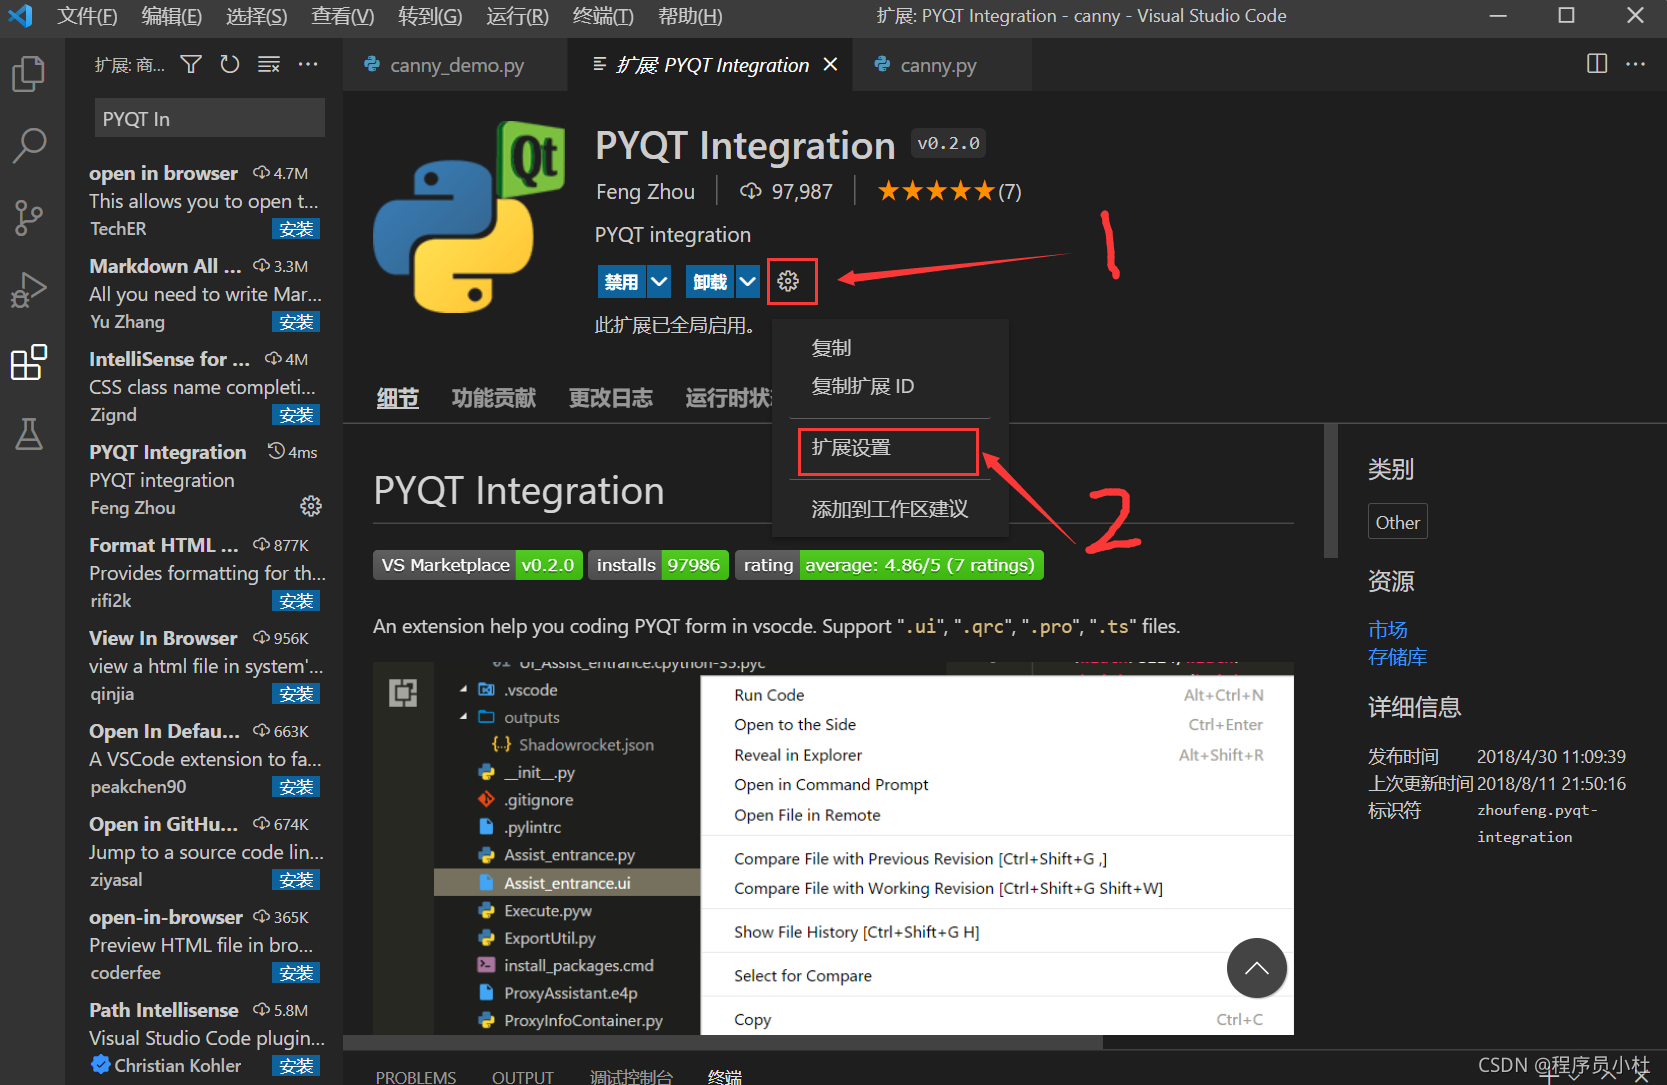Open the 文件(F) menu
Viewport: 1667px width, 1085px height.
pos(87,16)
